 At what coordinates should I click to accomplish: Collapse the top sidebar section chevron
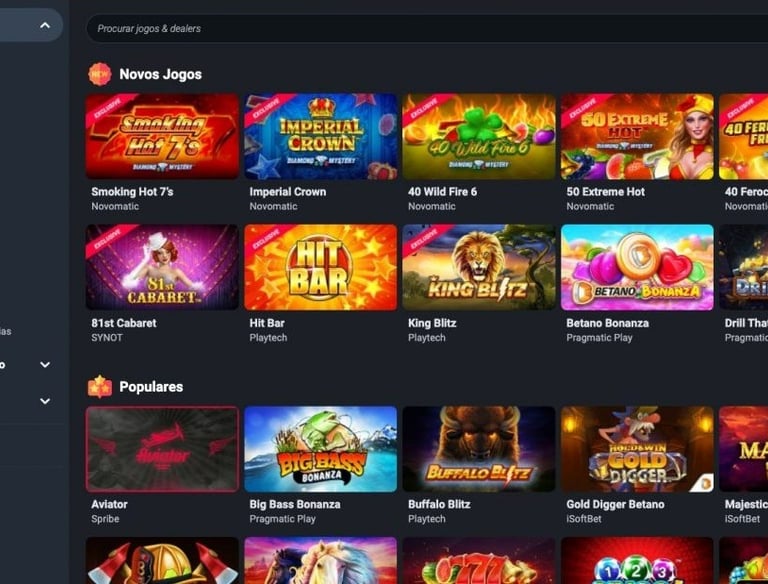pyautogui.click(x=45, y=25)
